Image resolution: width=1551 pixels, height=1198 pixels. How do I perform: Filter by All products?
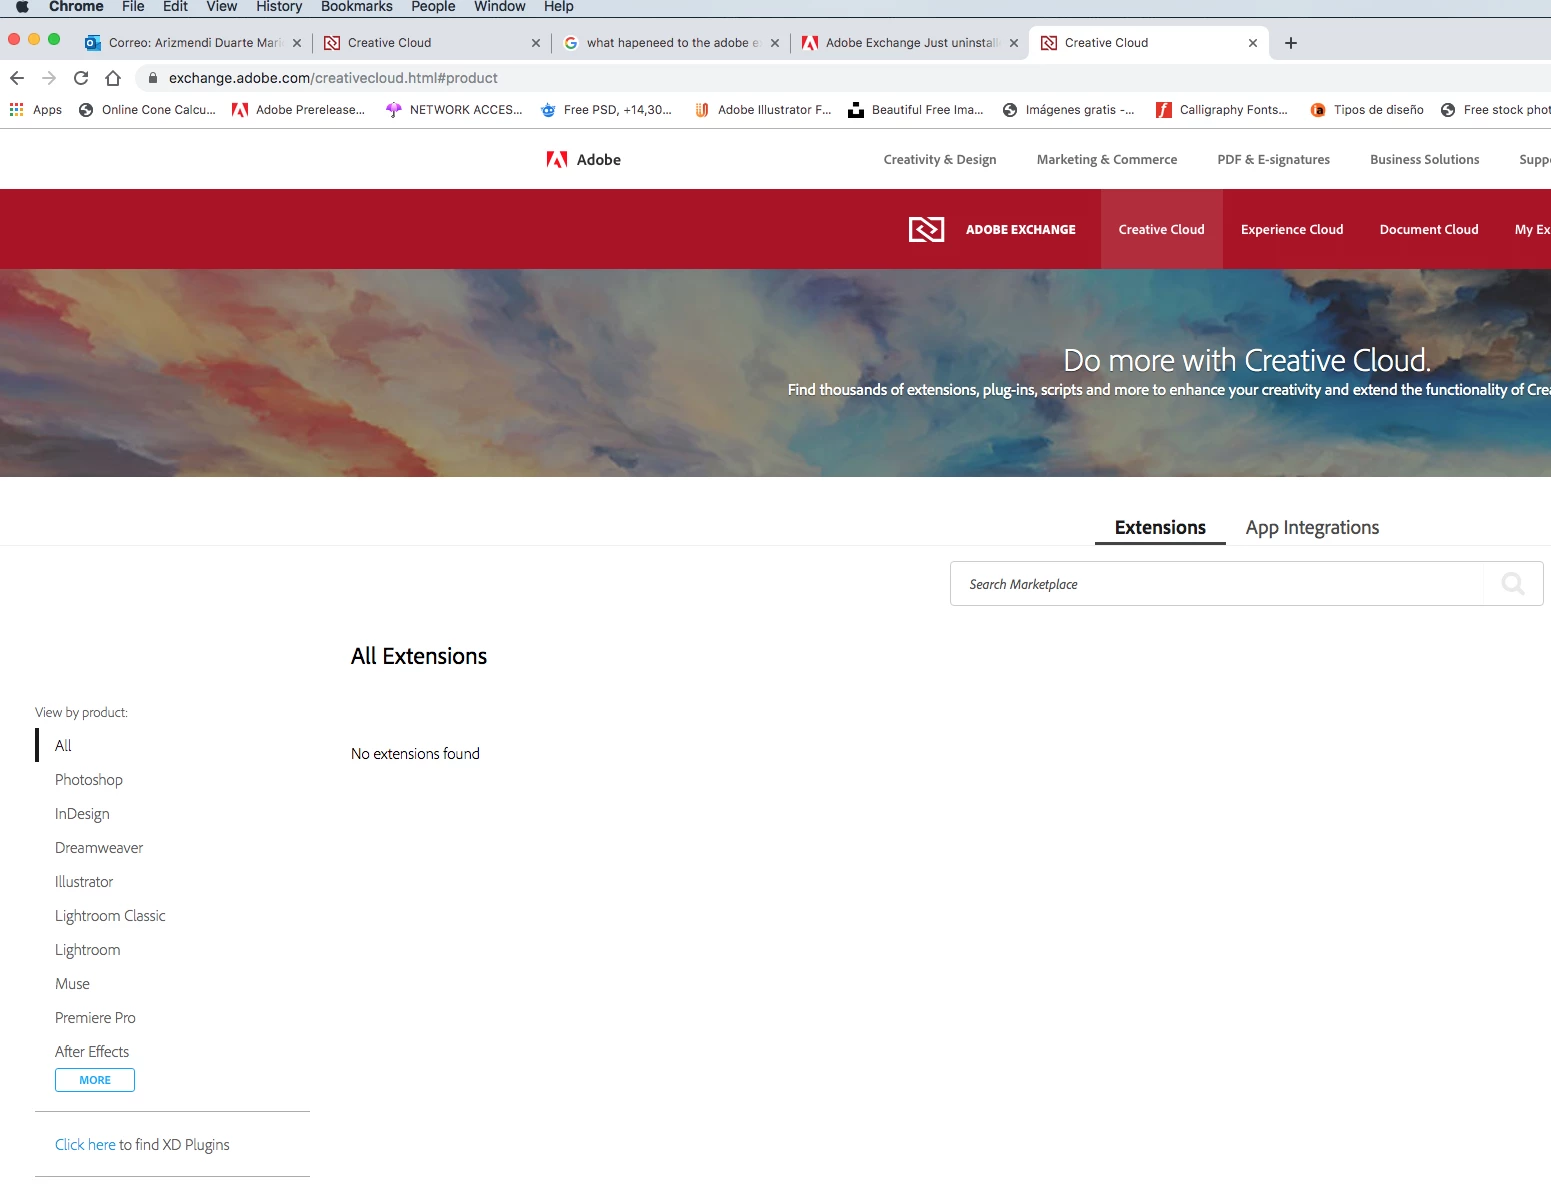pyautogui.click(x=63, y=746)
